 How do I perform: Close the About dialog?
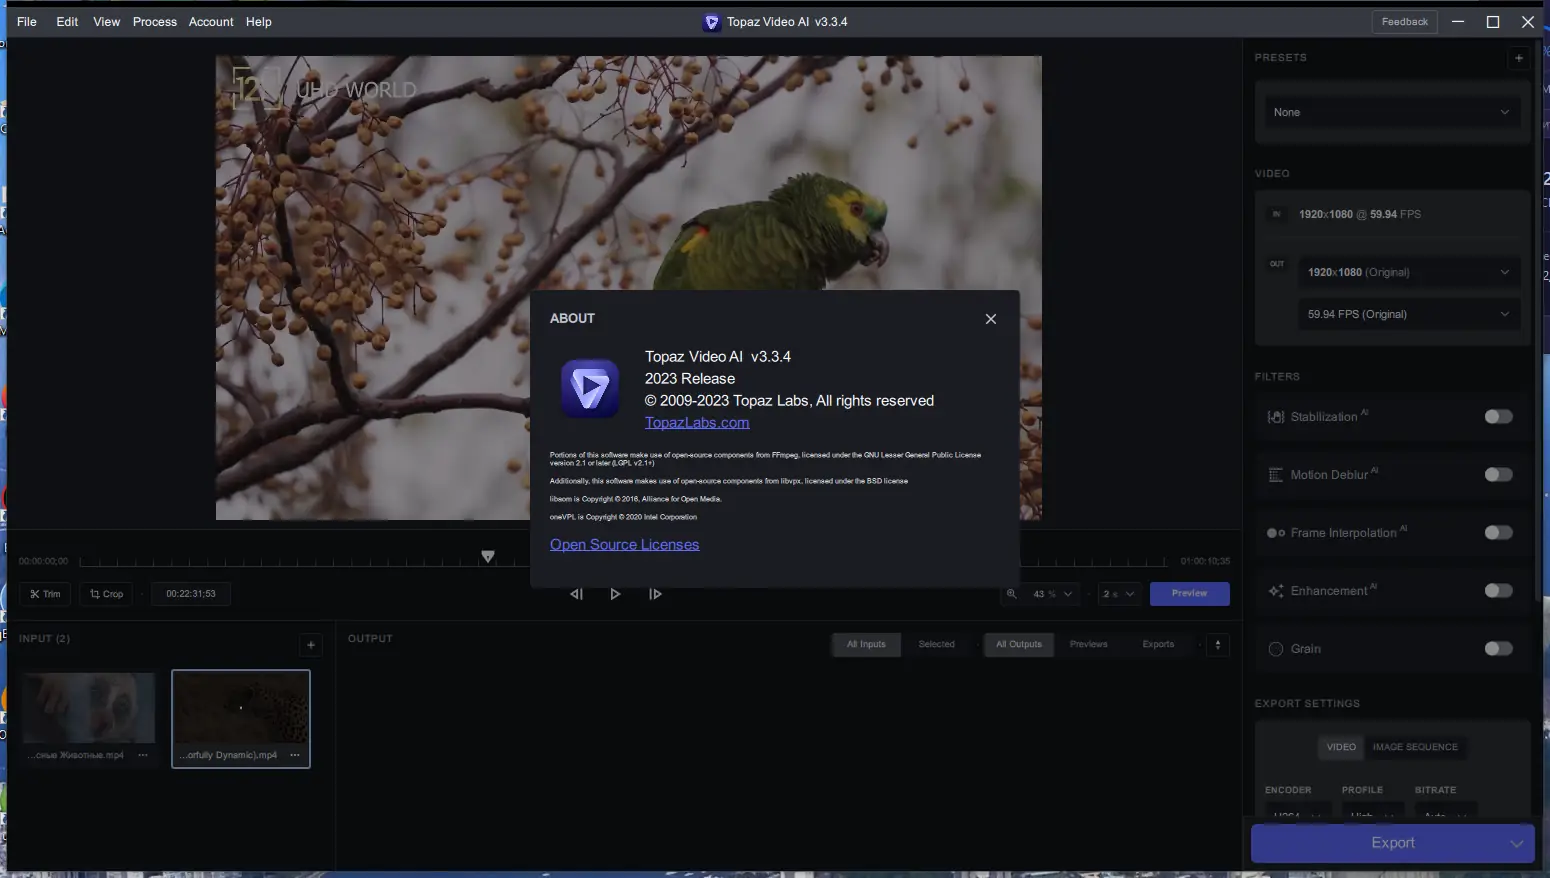[991, 319]
